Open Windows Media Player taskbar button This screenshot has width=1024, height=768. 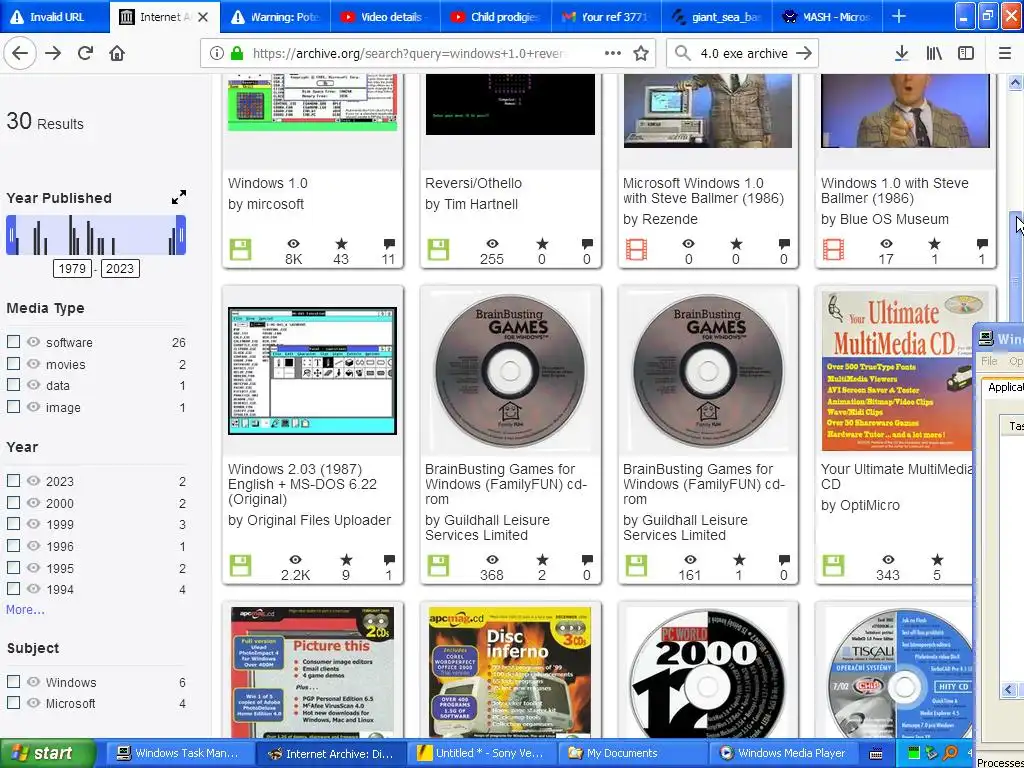(x=784, y=753)
